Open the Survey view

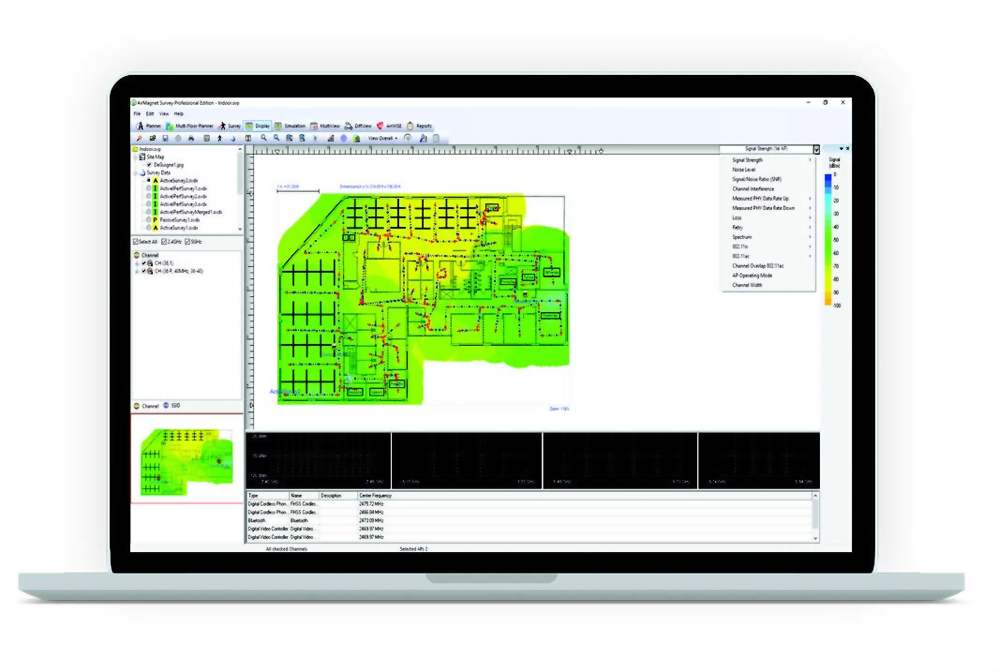(230, 126)
